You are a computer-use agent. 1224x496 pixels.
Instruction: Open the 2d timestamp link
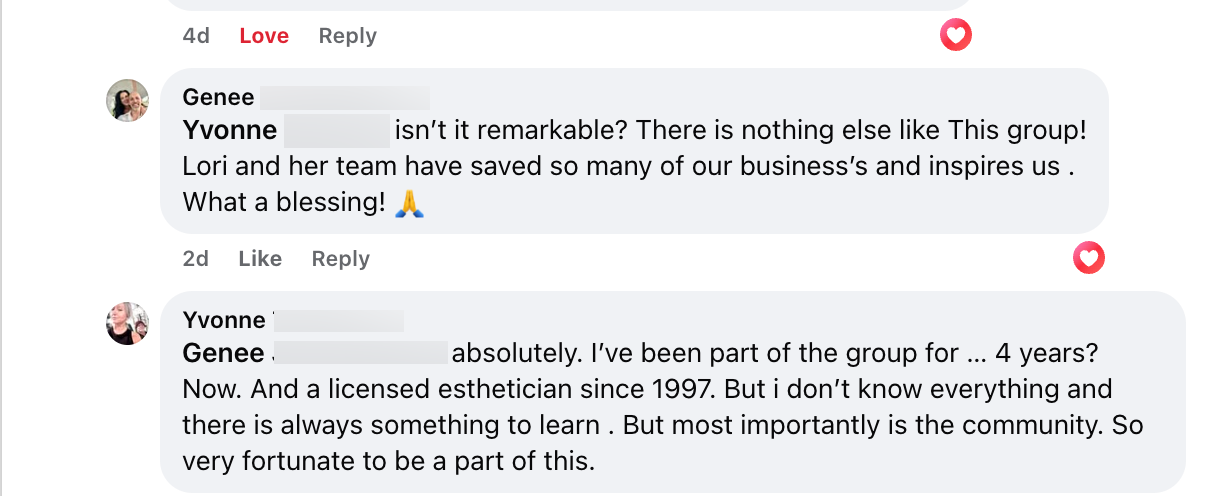tap(196, 259)
